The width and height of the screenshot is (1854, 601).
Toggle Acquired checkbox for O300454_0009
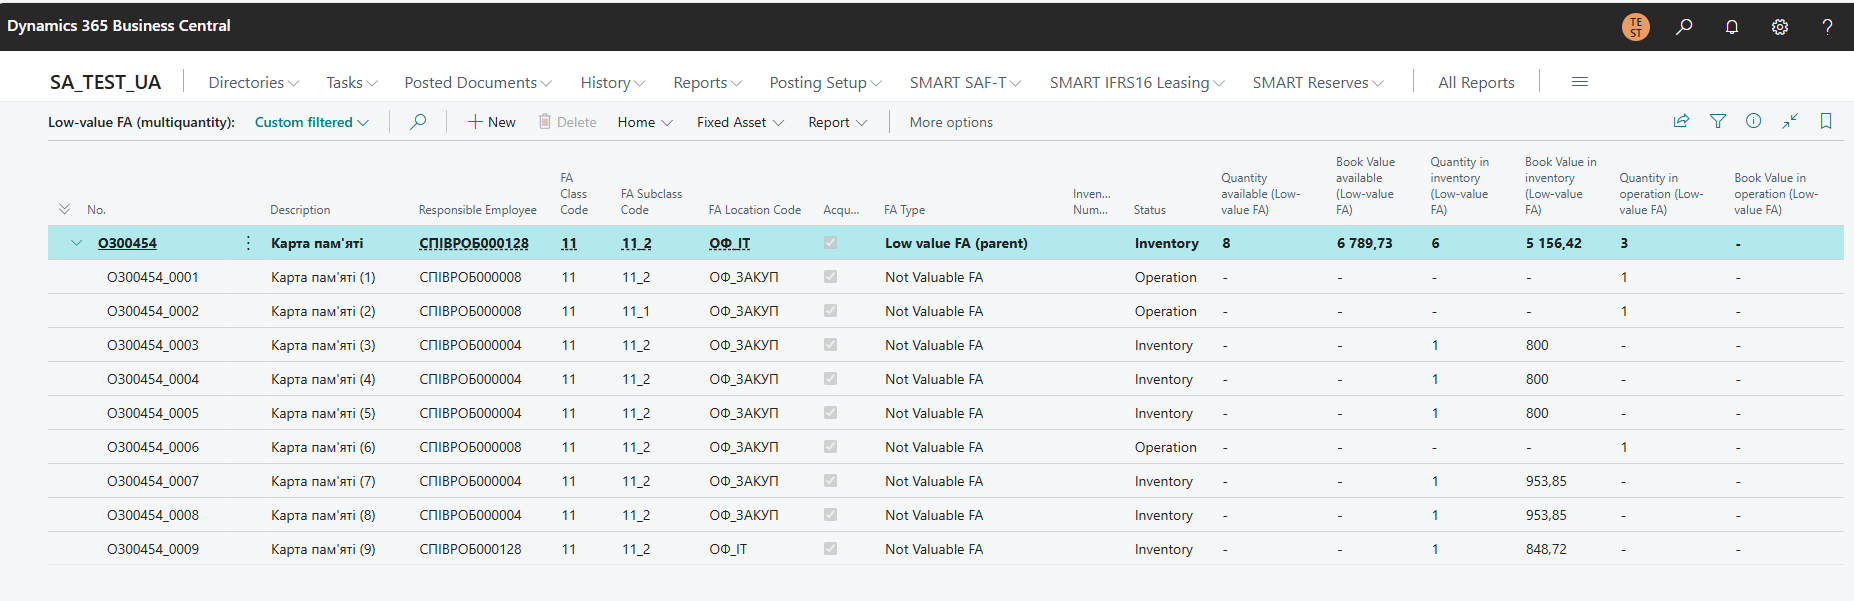click(x=830, y=549)
